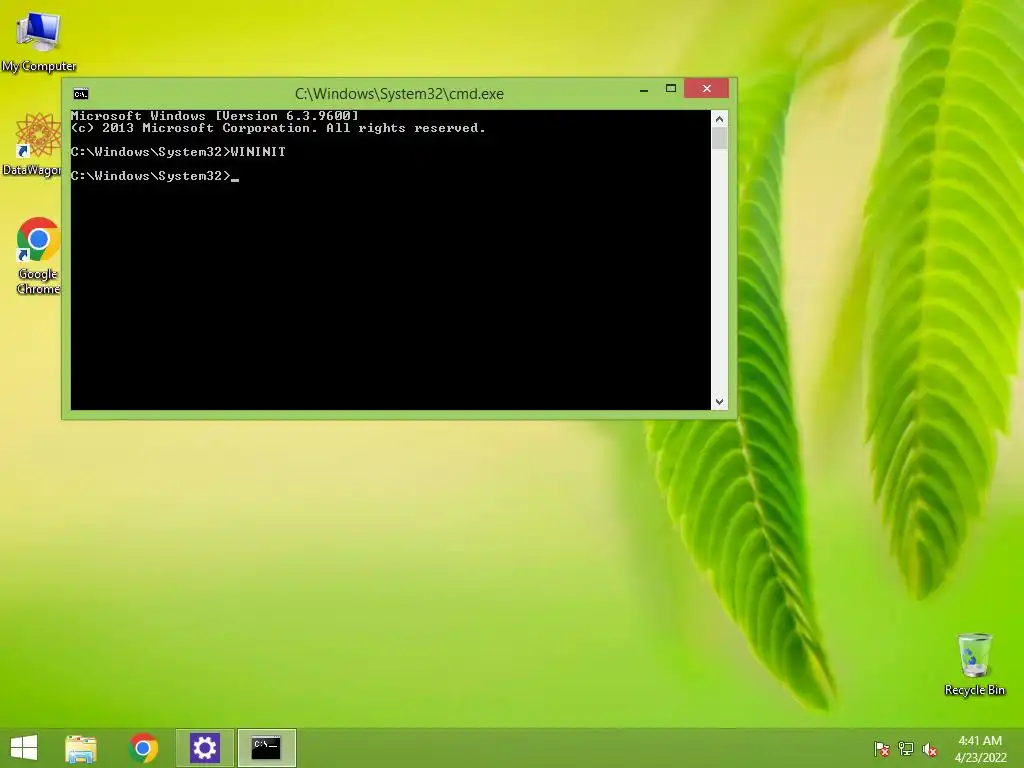
Task: Launch the Google Chrome desktop shortcut
Action: pyautogui.click(x=37, y=255)
